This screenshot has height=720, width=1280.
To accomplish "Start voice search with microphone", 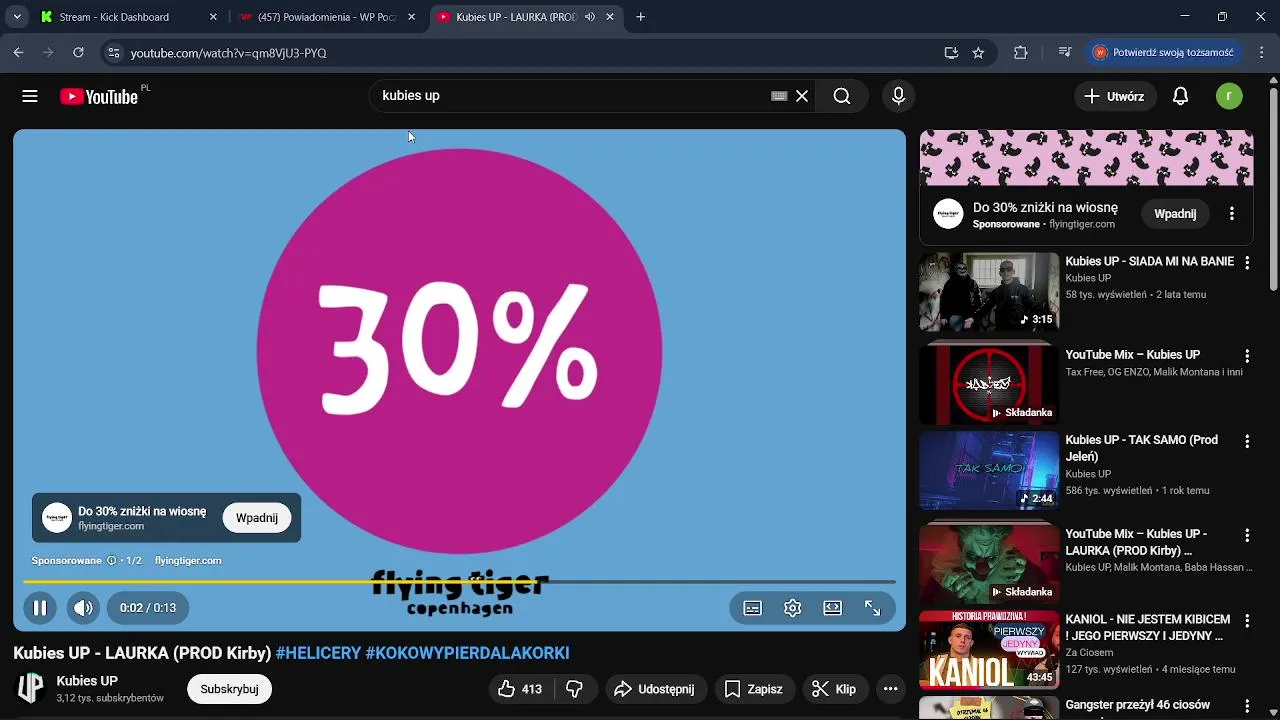I will pos(898,96).
